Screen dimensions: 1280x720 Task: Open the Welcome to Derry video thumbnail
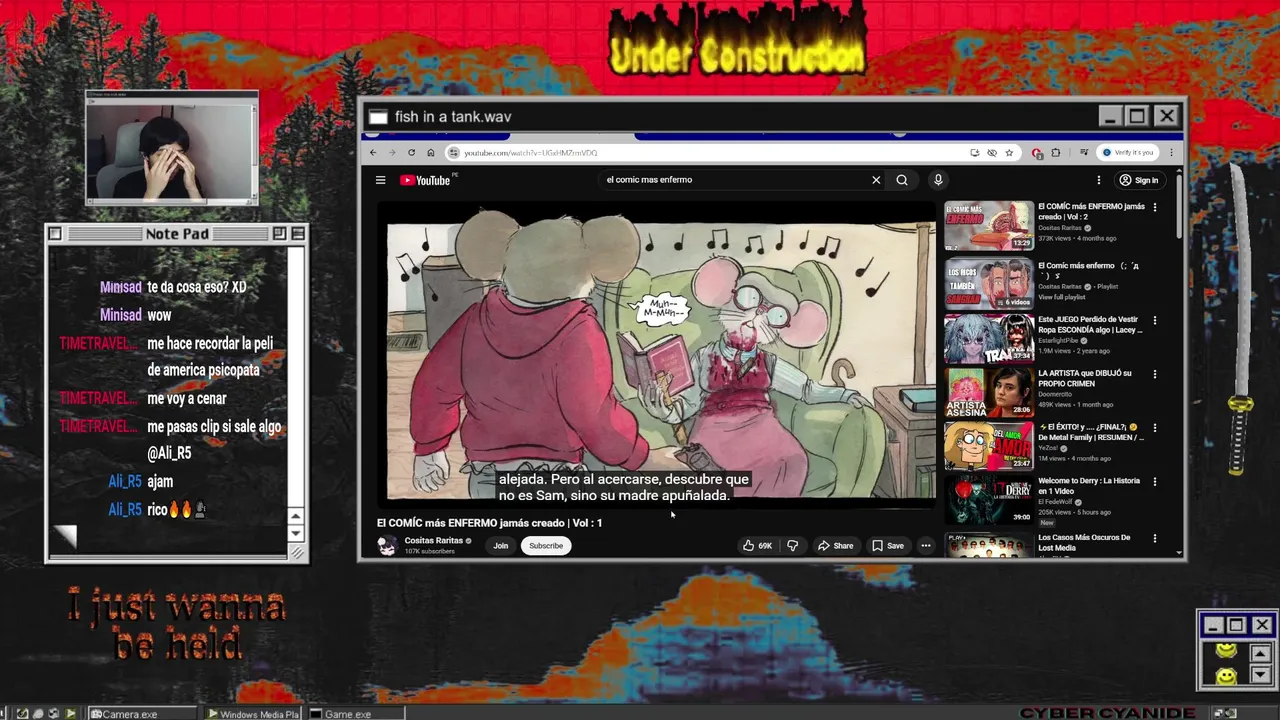989,499
